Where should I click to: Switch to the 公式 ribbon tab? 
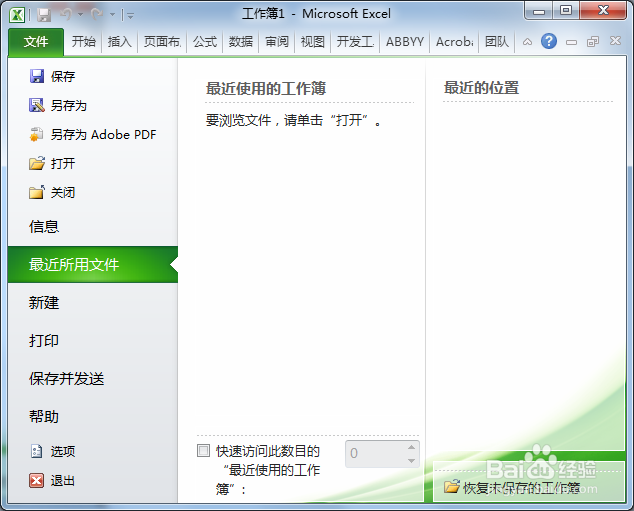pos(205,42)
